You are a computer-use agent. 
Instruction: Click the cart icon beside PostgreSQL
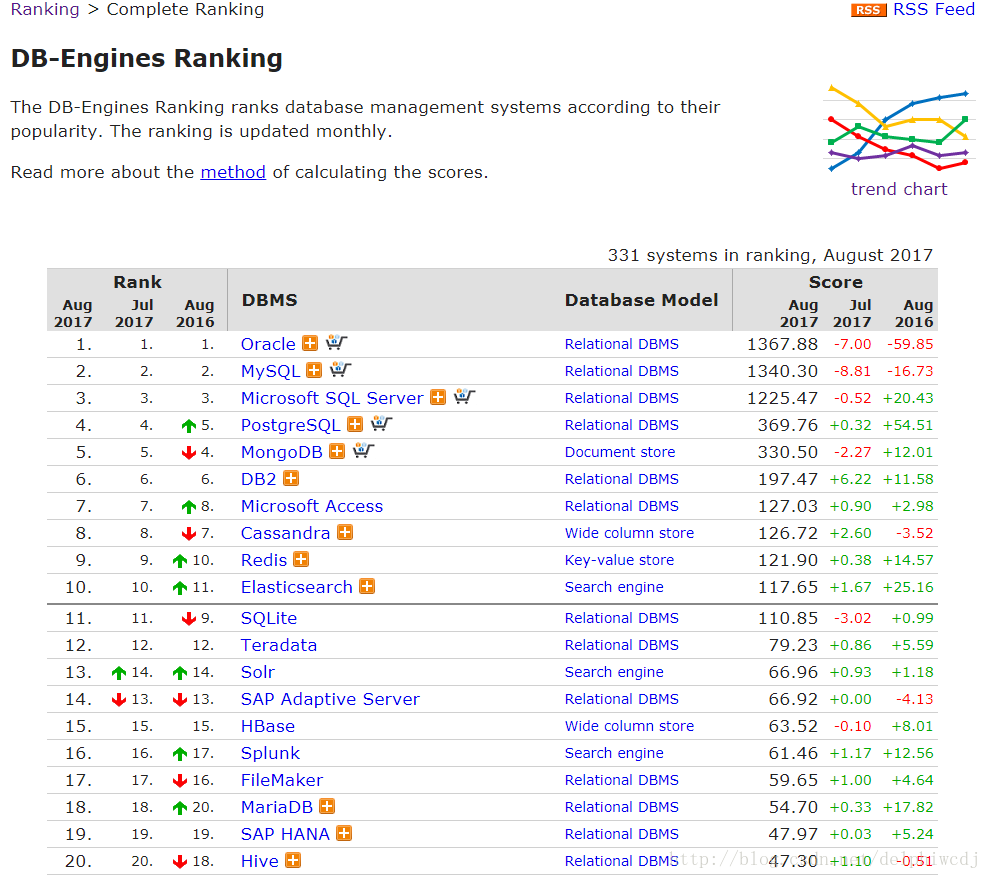[x=381, y=423]
